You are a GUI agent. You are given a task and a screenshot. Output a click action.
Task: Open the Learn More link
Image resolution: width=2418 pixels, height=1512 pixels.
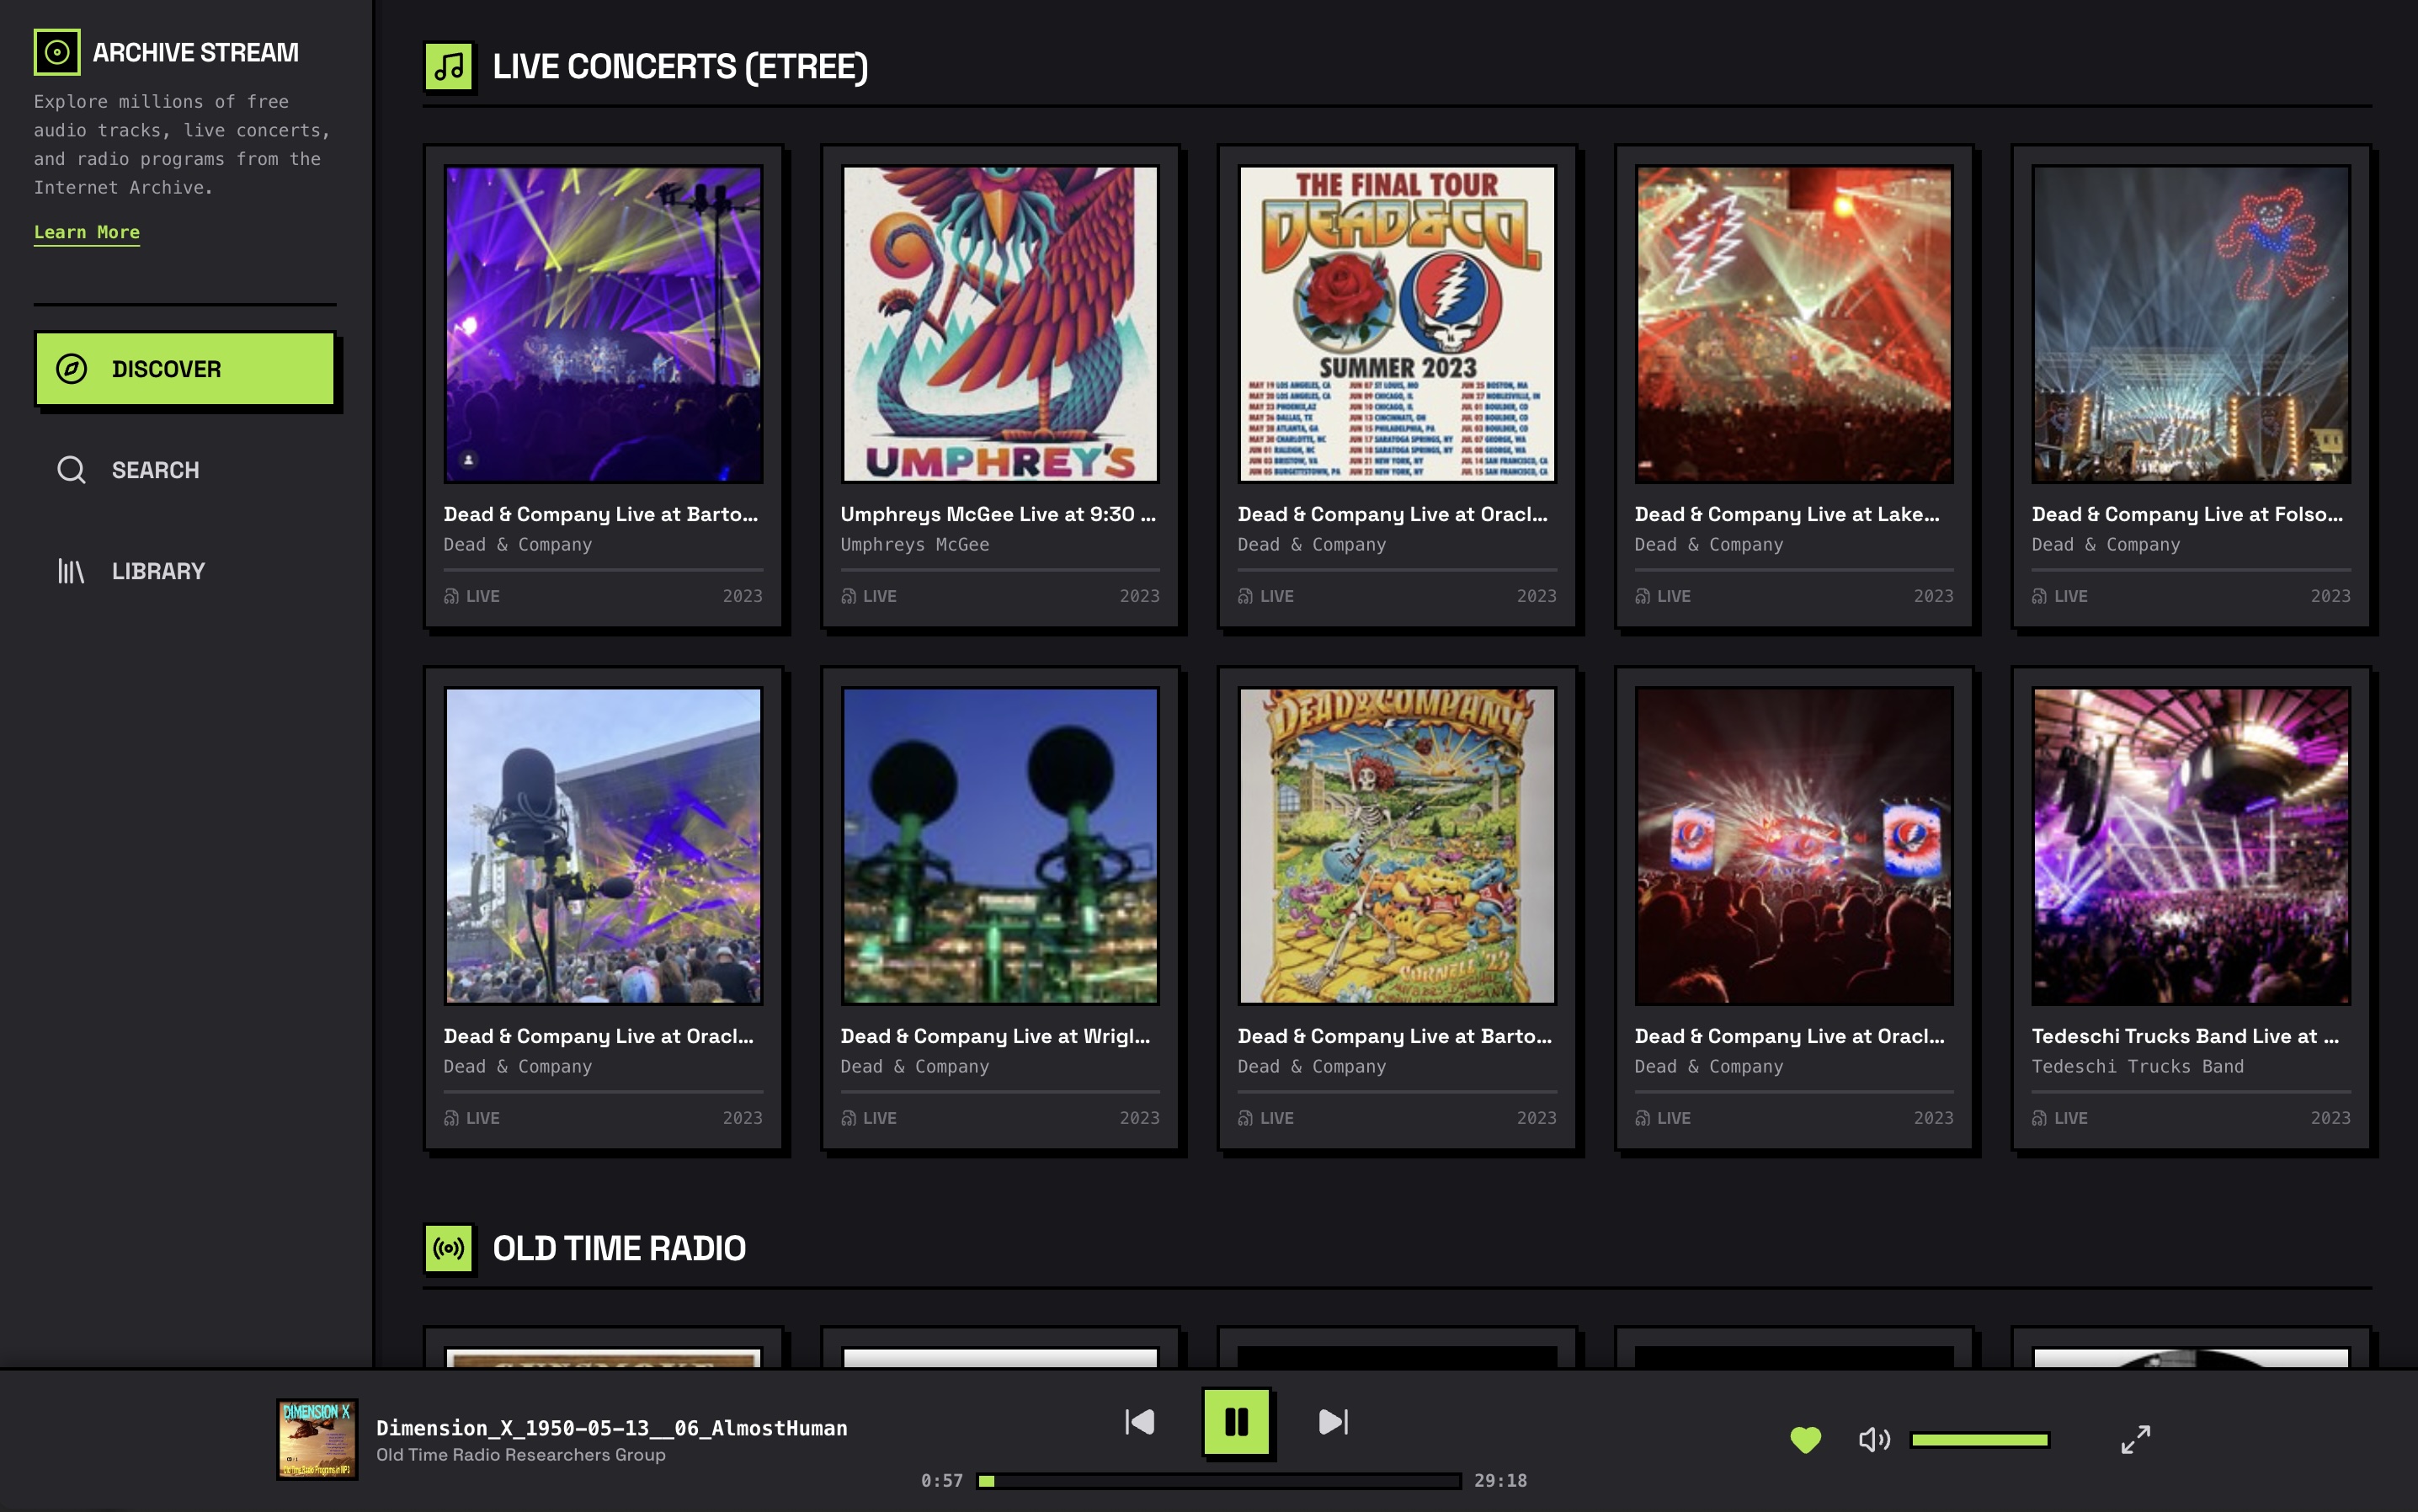(x=86, y=232)
